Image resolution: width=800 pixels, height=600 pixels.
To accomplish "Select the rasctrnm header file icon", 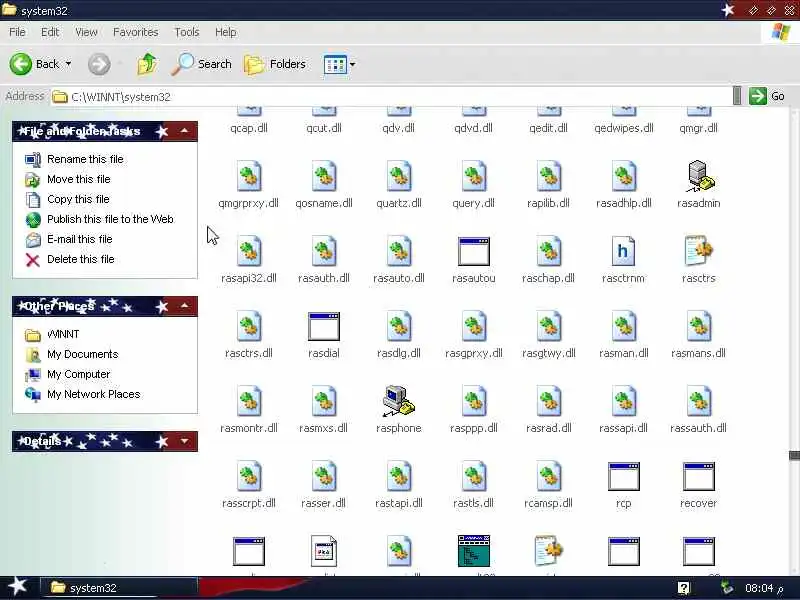I will point(623,251).
